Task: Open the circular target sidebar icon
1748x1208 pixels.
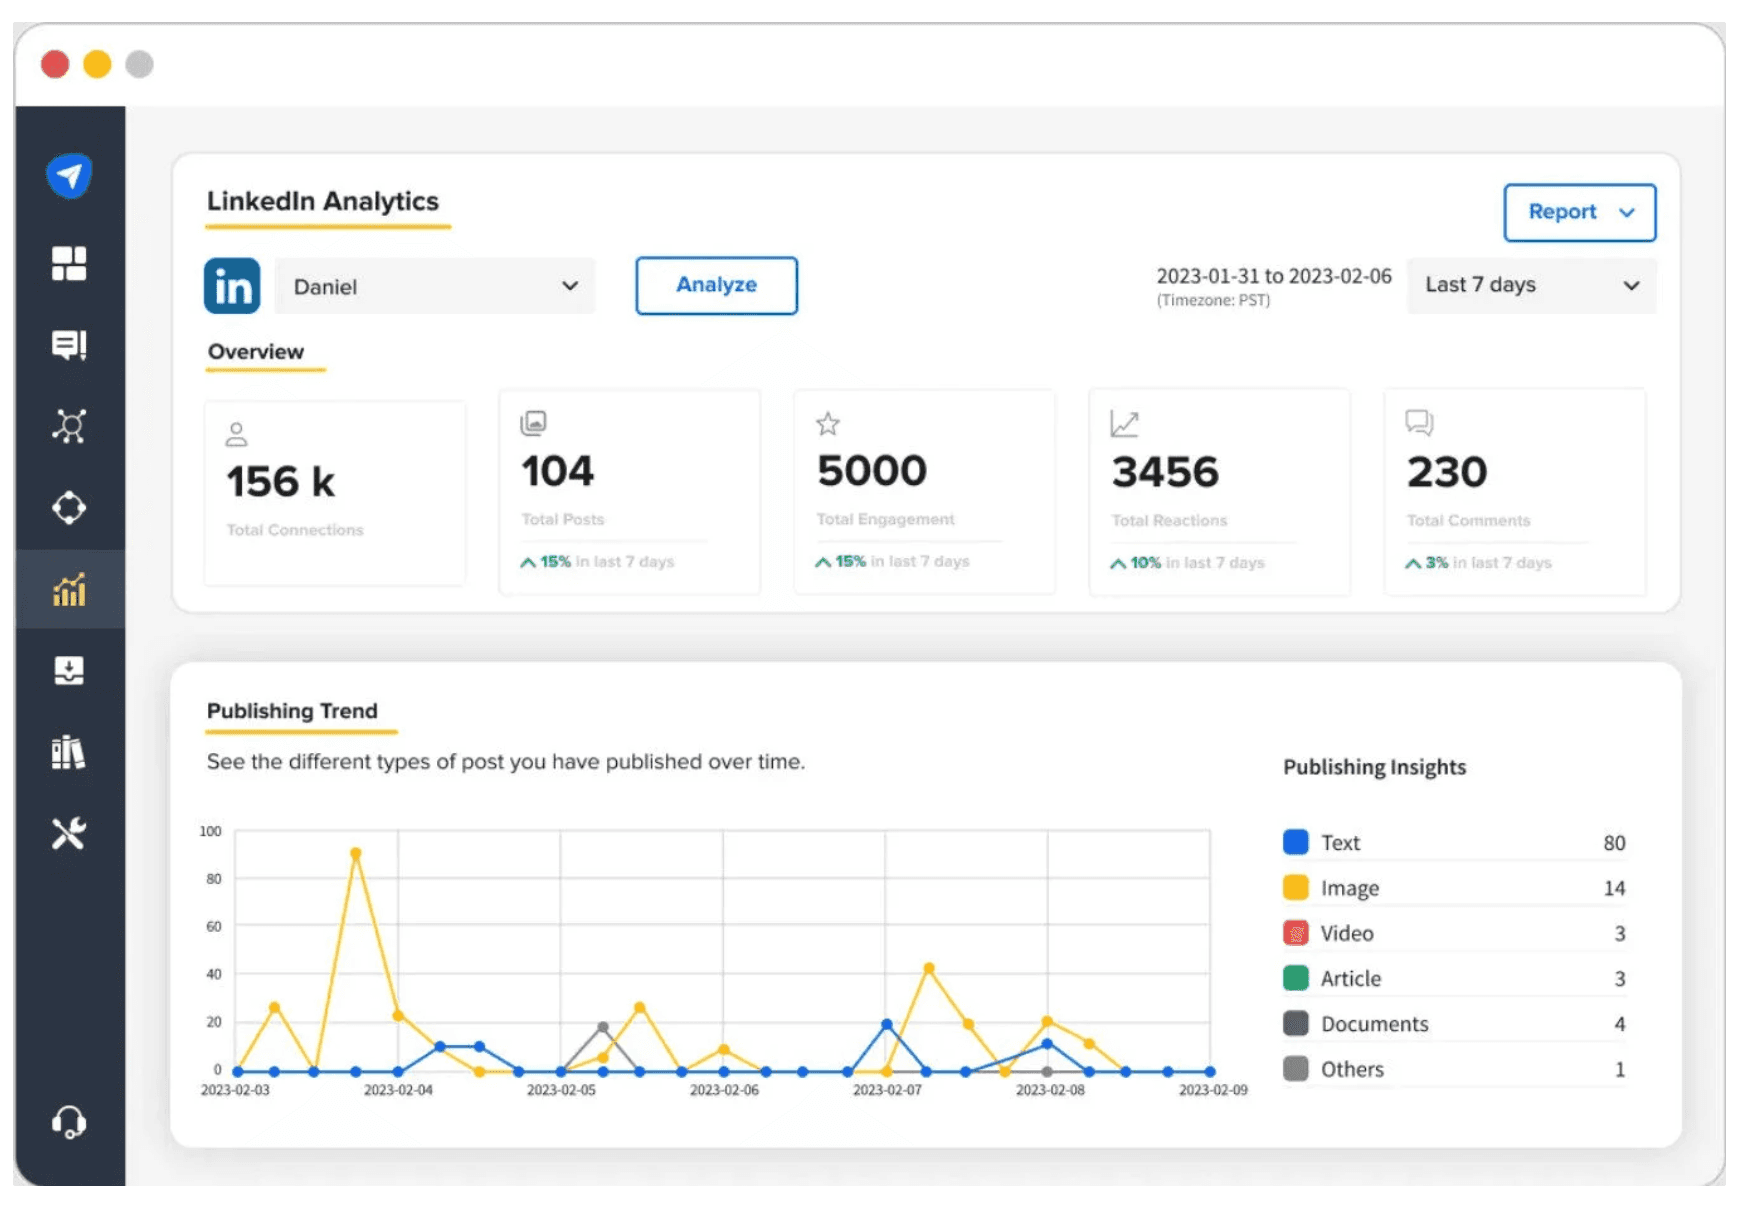Action: click(x=69, y=508)
